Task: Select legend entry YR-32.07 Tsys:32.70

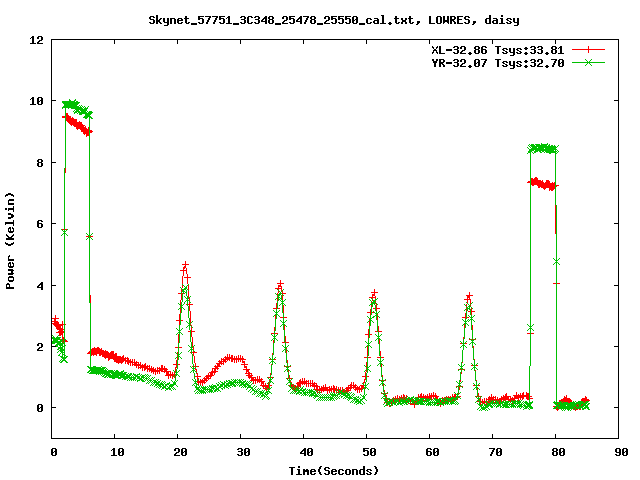Action: pos(498,63)
